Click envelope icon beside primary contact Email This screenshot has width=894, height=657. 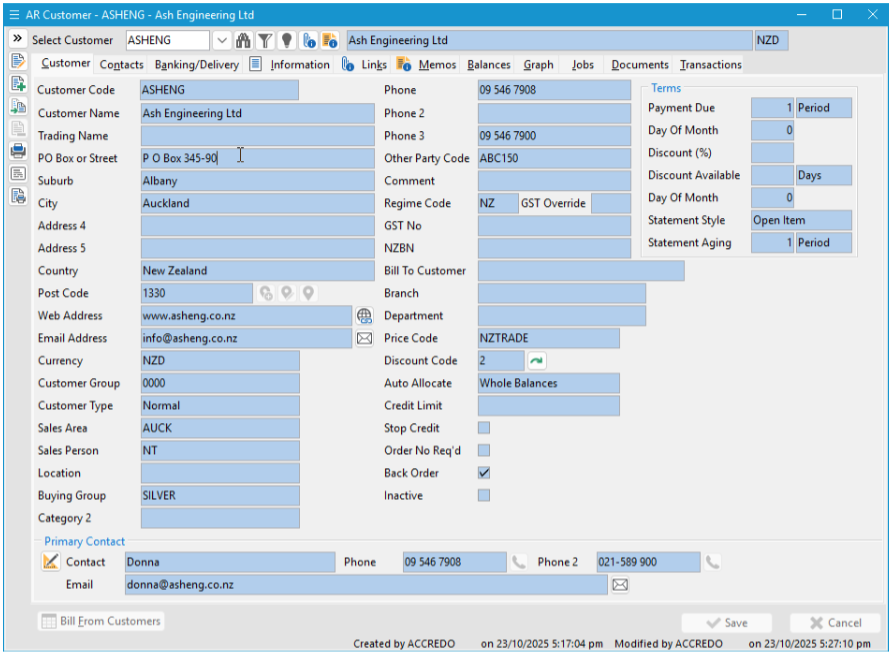click(x=620, y=585)
